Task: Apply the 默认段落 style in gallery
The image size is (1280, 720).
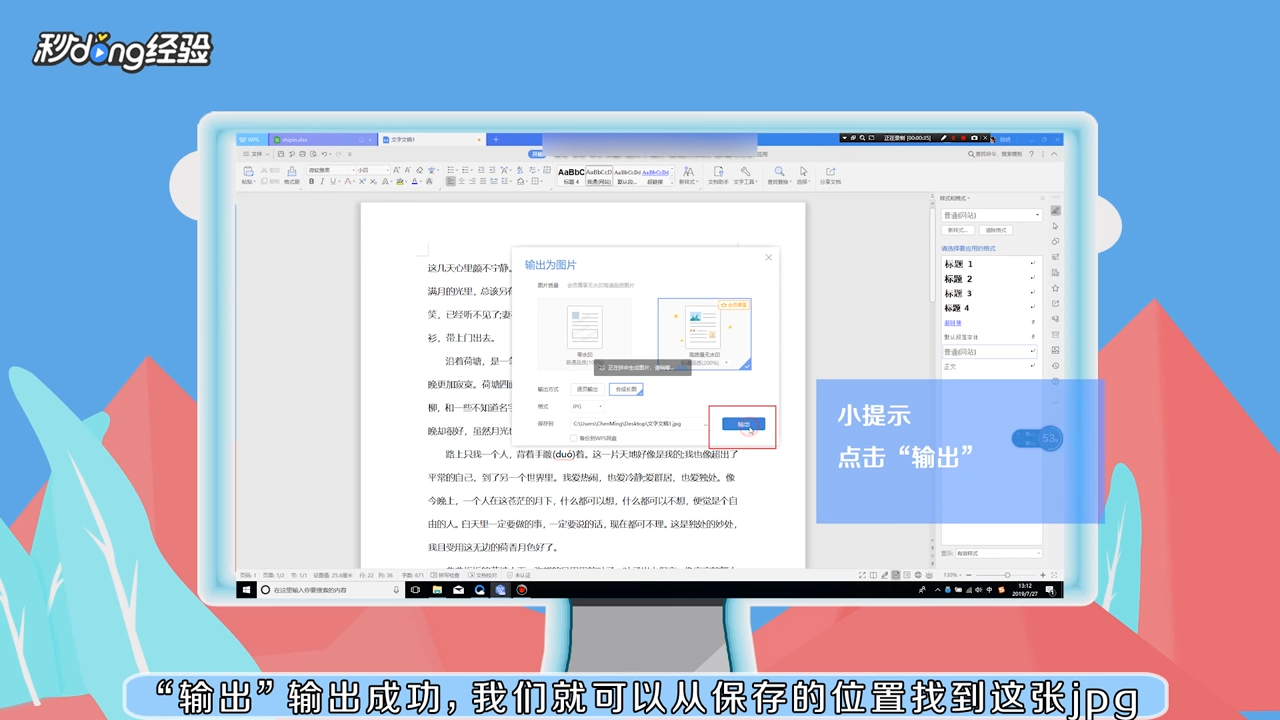Action: 627,175
